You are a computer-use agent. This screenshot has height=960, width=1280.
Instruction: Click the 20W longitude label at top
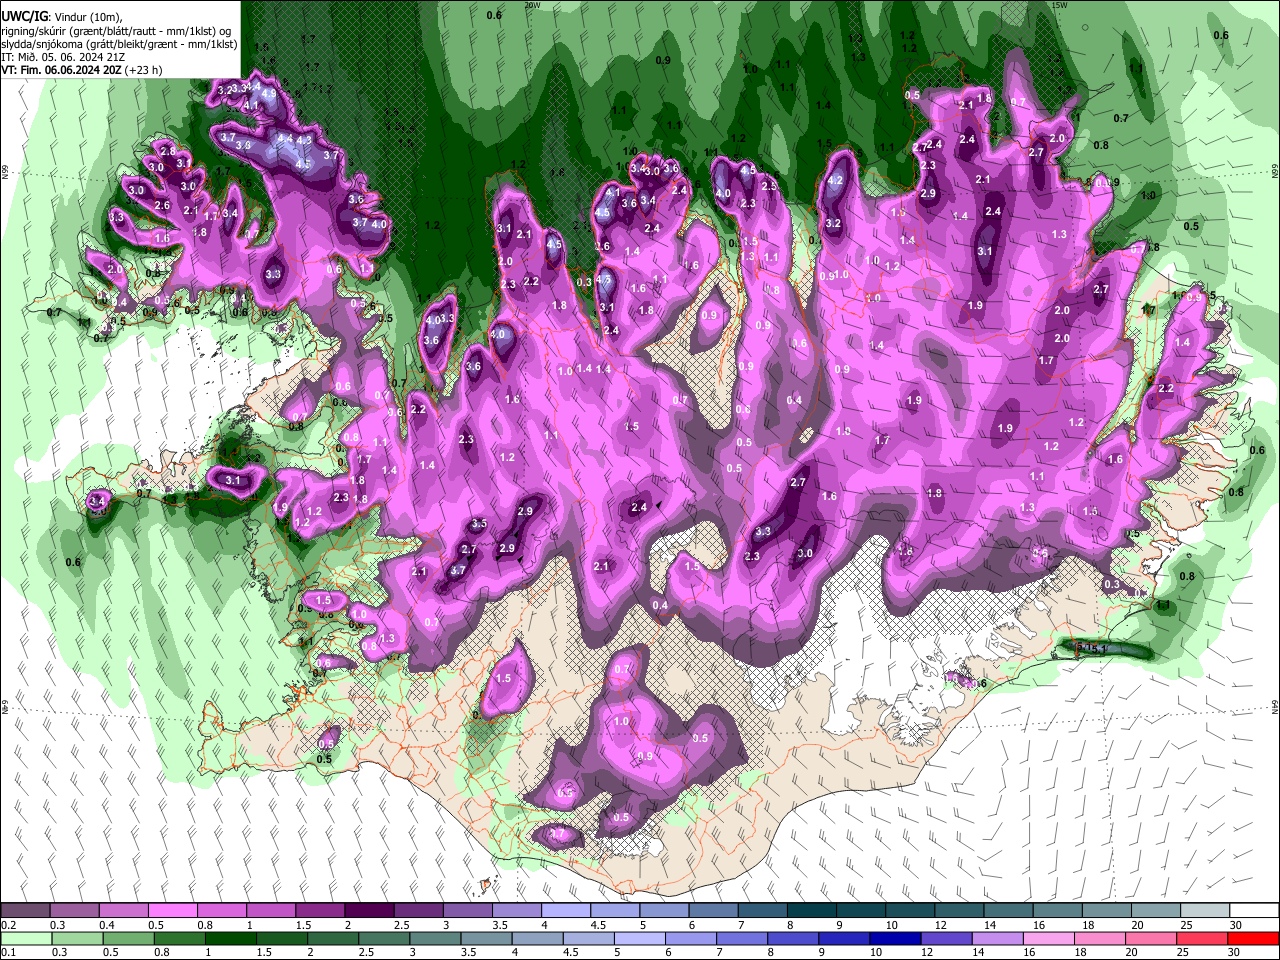(x=532, y=5)
